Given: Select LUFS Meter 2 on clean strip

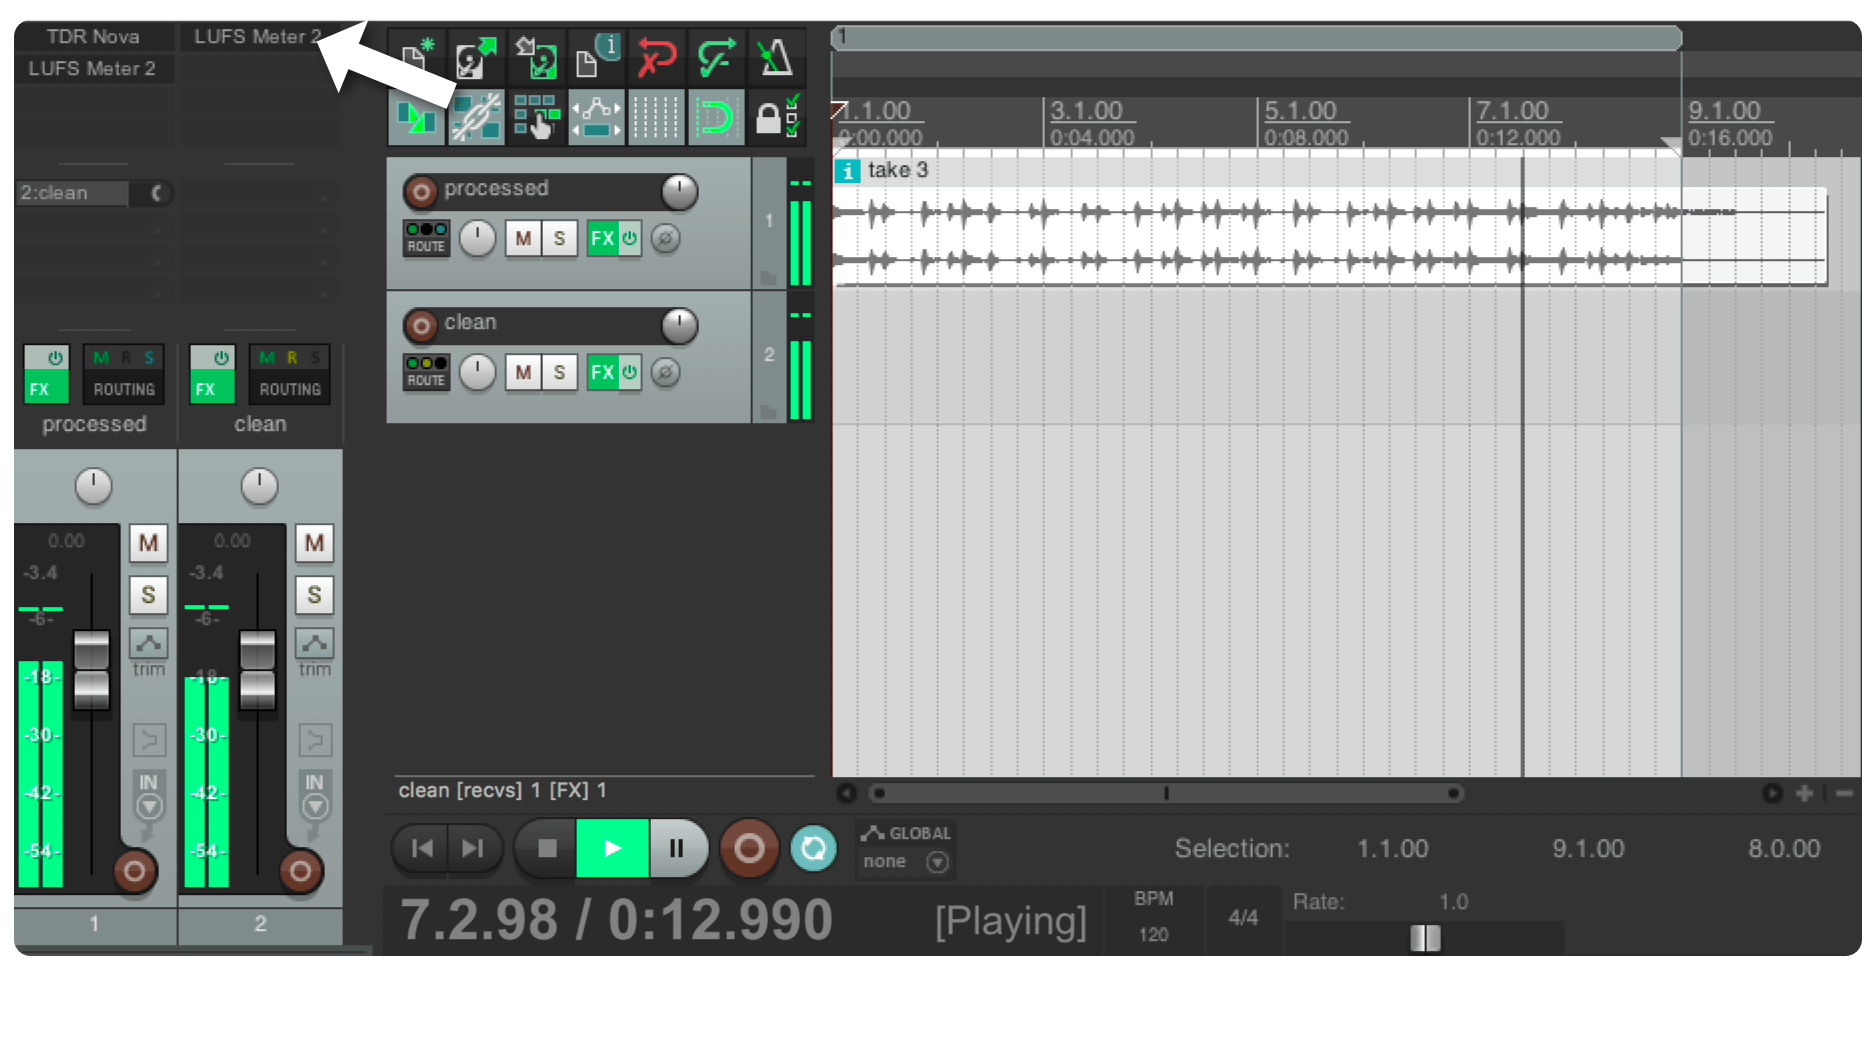Looking at the screenshot, I should pyautogui.click(x=258, y=36).
